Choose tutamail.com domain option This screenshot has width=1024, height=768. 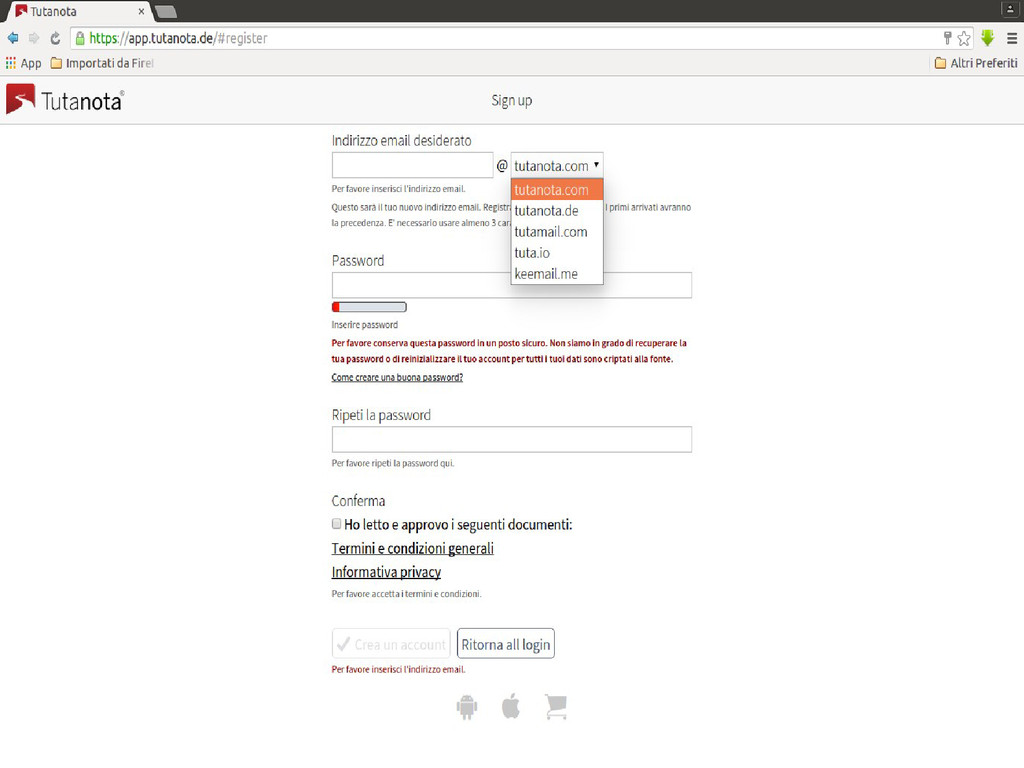557,232
